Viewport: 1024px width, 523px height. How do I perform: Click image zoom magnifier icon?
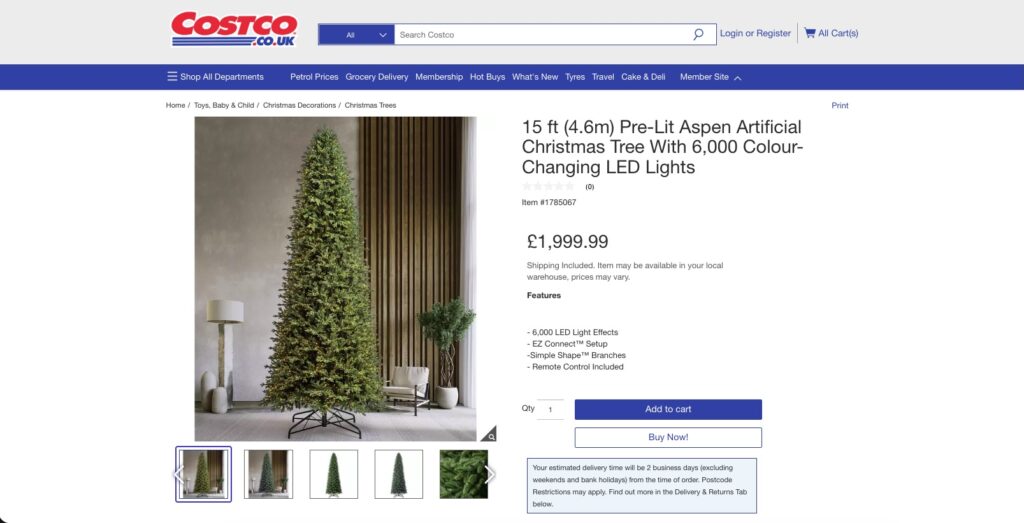[x=488, y=434]
